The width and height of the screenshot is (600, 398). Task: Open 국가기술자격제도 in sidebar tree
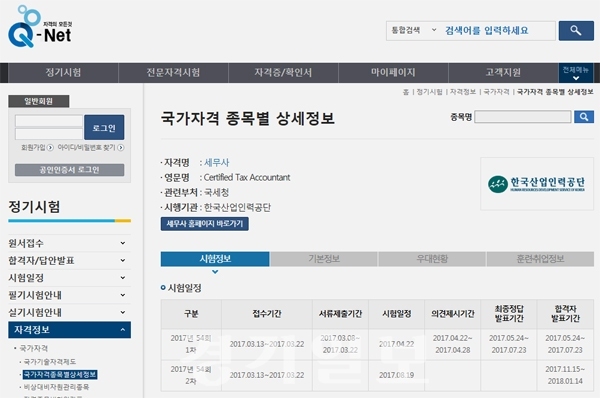[x=50, y=362]
